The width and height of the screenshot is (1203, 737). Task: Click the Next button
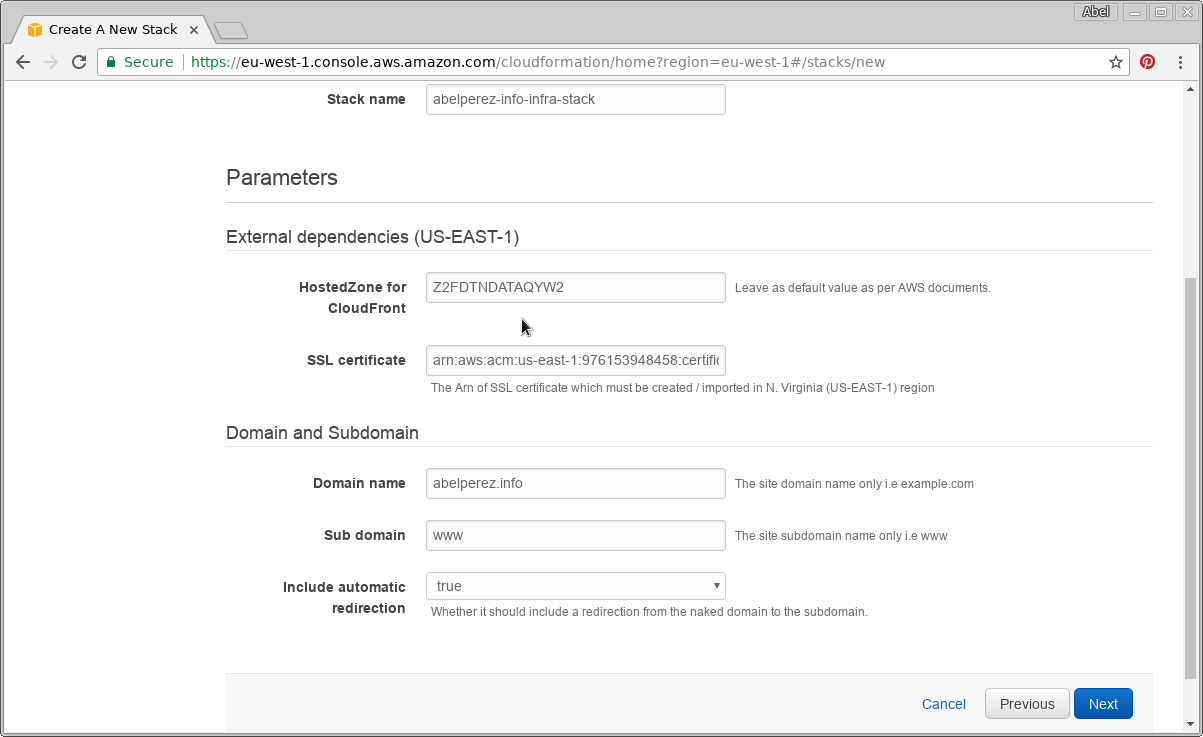click(x=1103, y=704)
